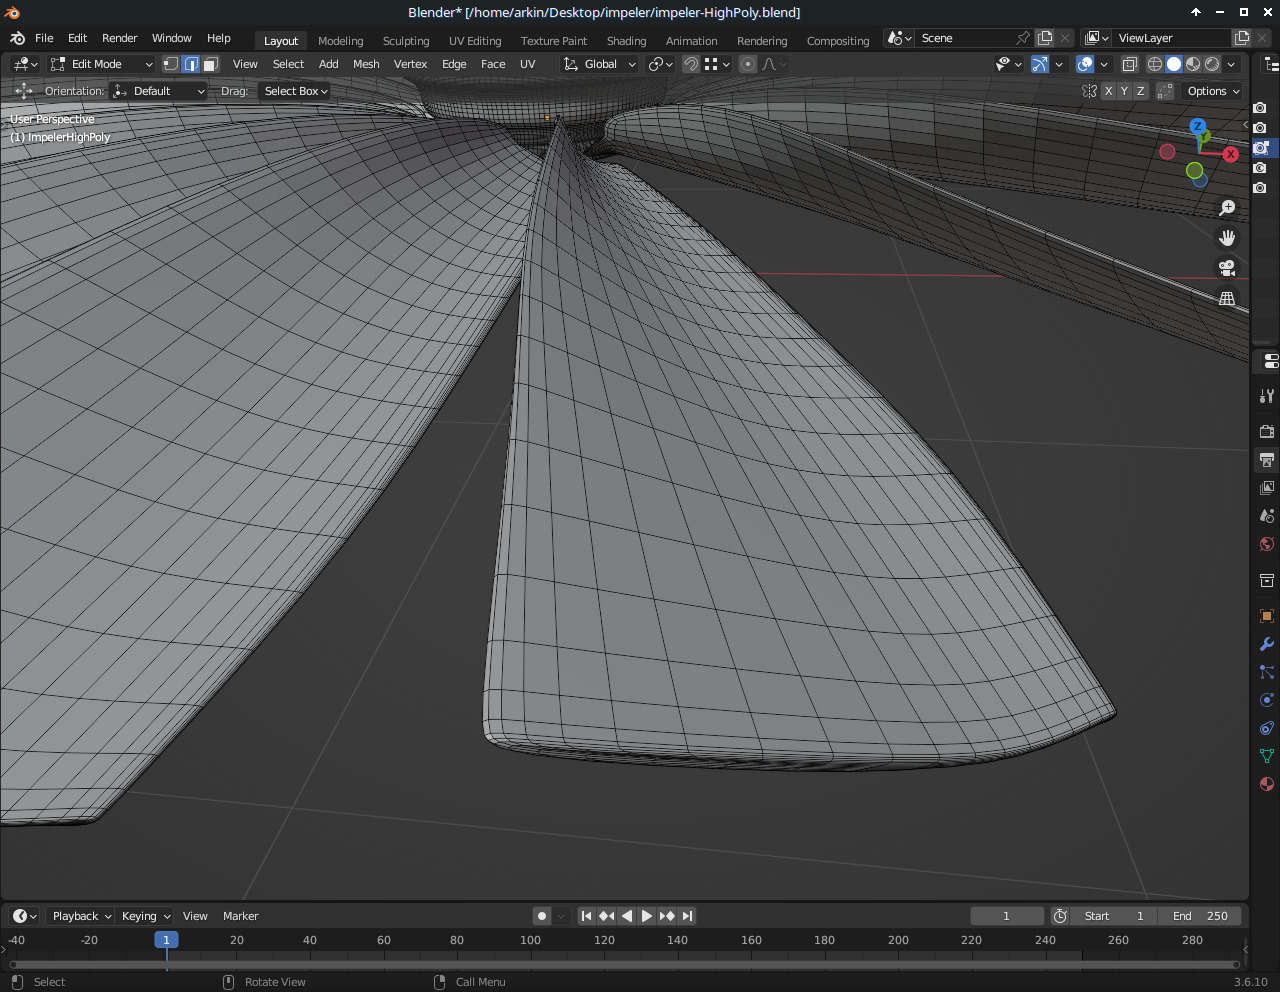Screen dimensions: 1280x992
Task: Open the snapping options dropdown
Action: coord(717,64)
